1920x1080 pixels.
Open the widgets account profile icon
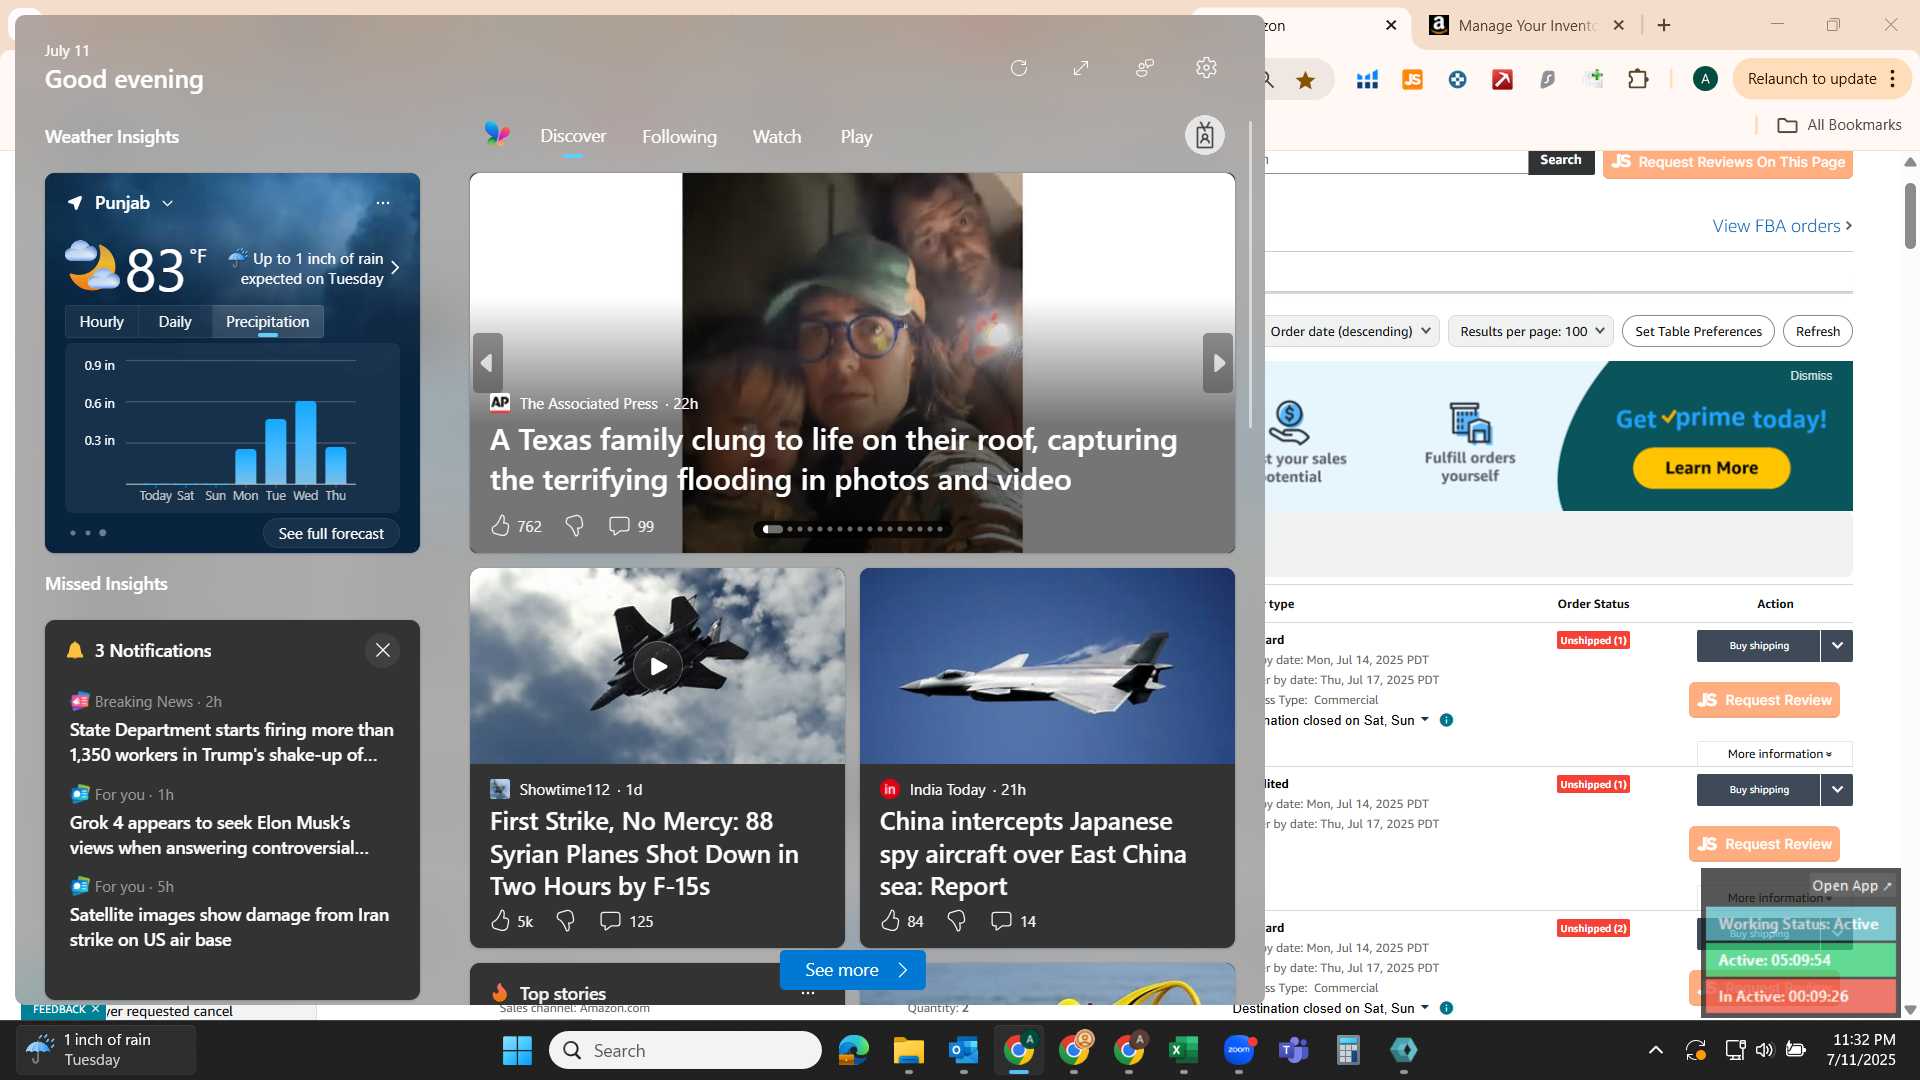(1145, 68)
